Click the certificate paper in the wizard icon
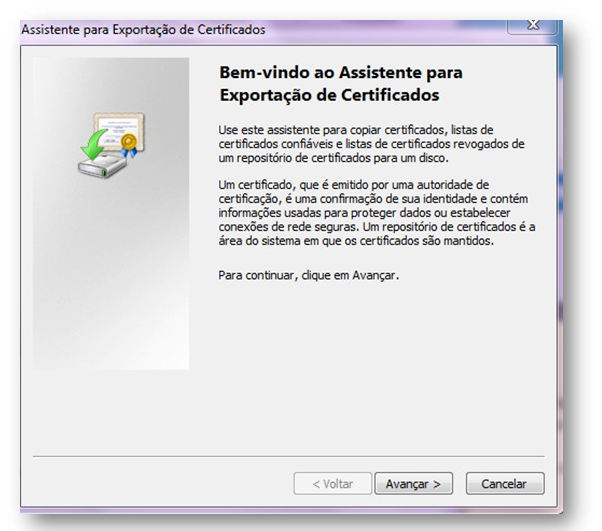Screen dimensions: 602x531 117,130
